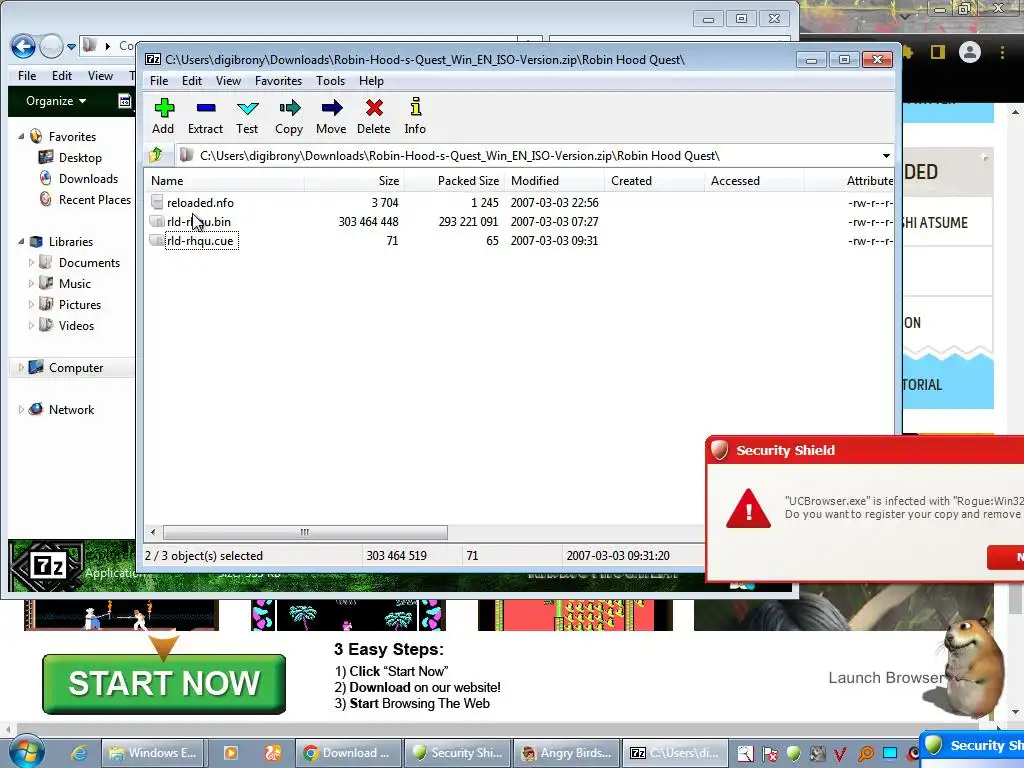This screenshot has height=768, width=1024.
Task: Open Explorer's File menu
Action: click(27, 76)
